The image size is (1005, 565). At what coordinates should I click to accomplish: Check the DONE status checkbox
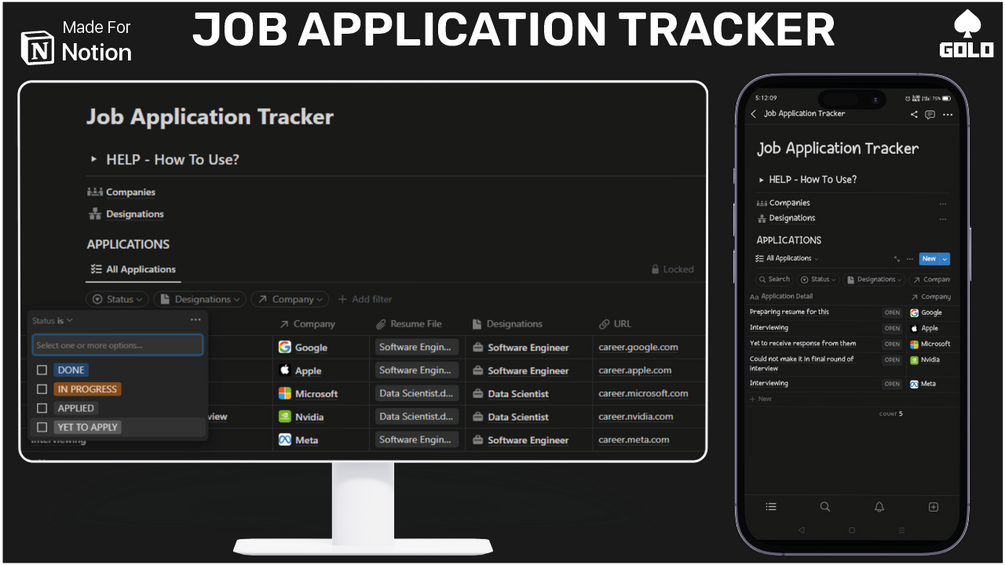pyautogui.click(x=42, y=370)
